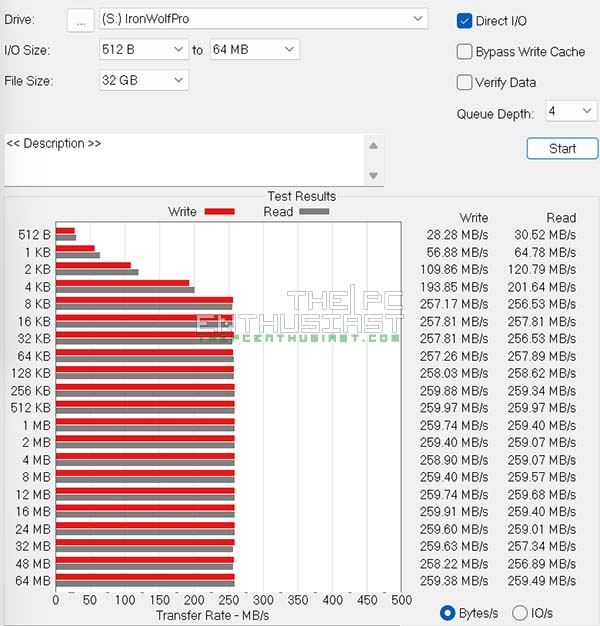Click the Read column header
The image size is (600, 626).
point(561,218)
